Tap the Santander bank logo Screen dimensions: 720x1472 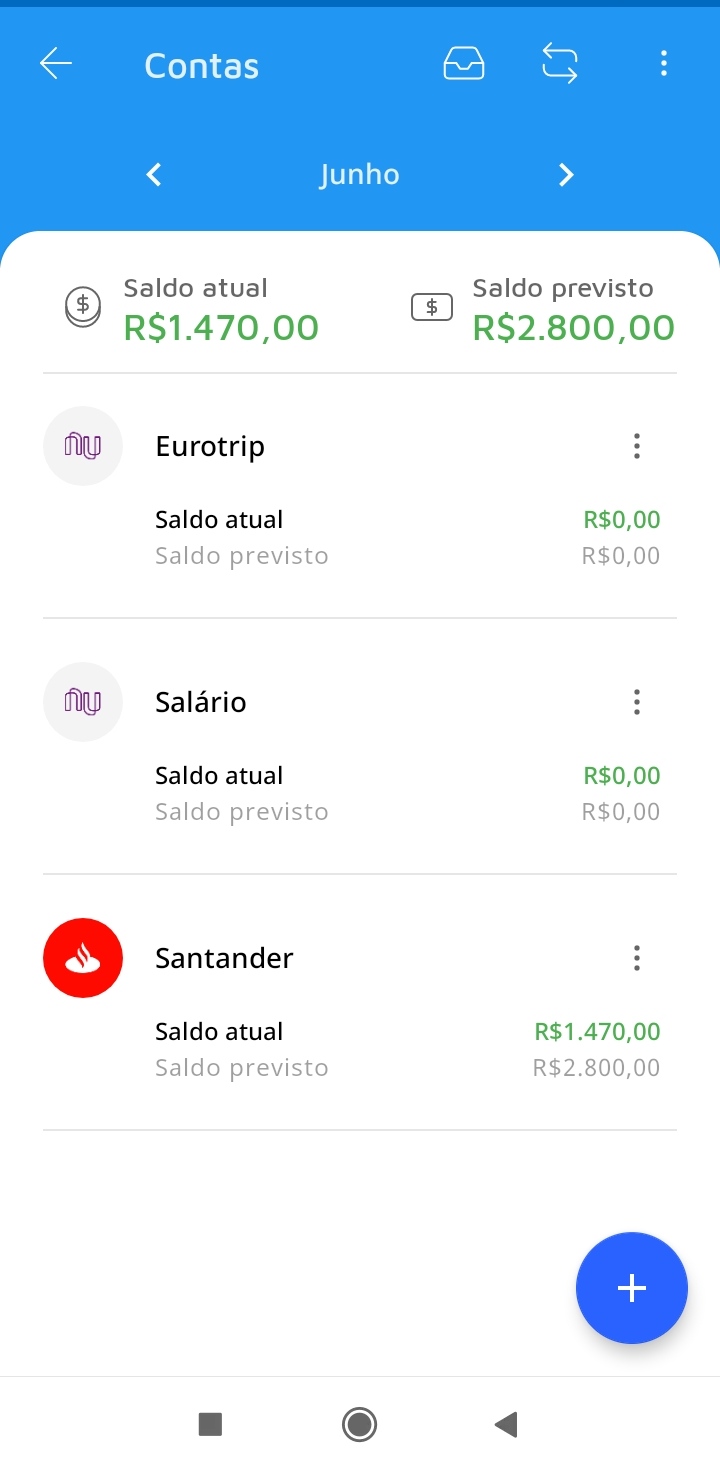83,958
